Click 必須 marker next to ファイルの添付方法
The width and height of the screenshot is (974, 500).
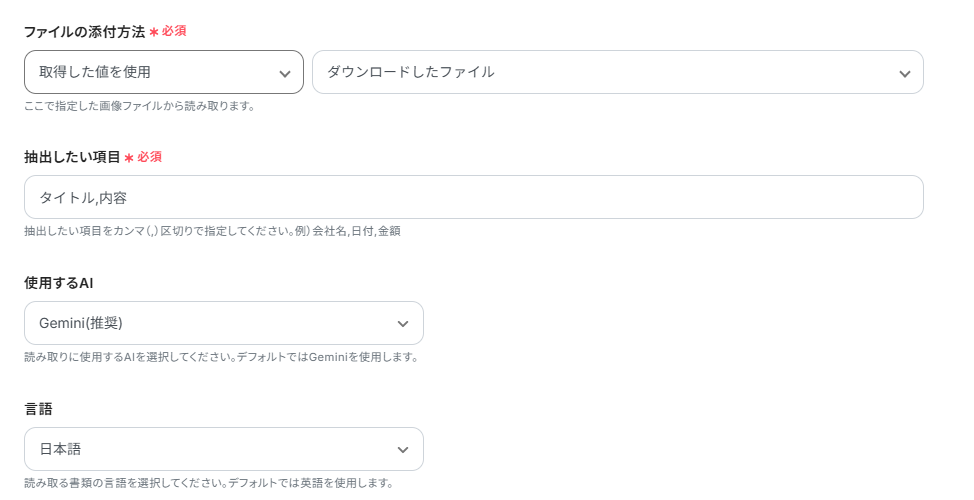[x=174, y=31]
